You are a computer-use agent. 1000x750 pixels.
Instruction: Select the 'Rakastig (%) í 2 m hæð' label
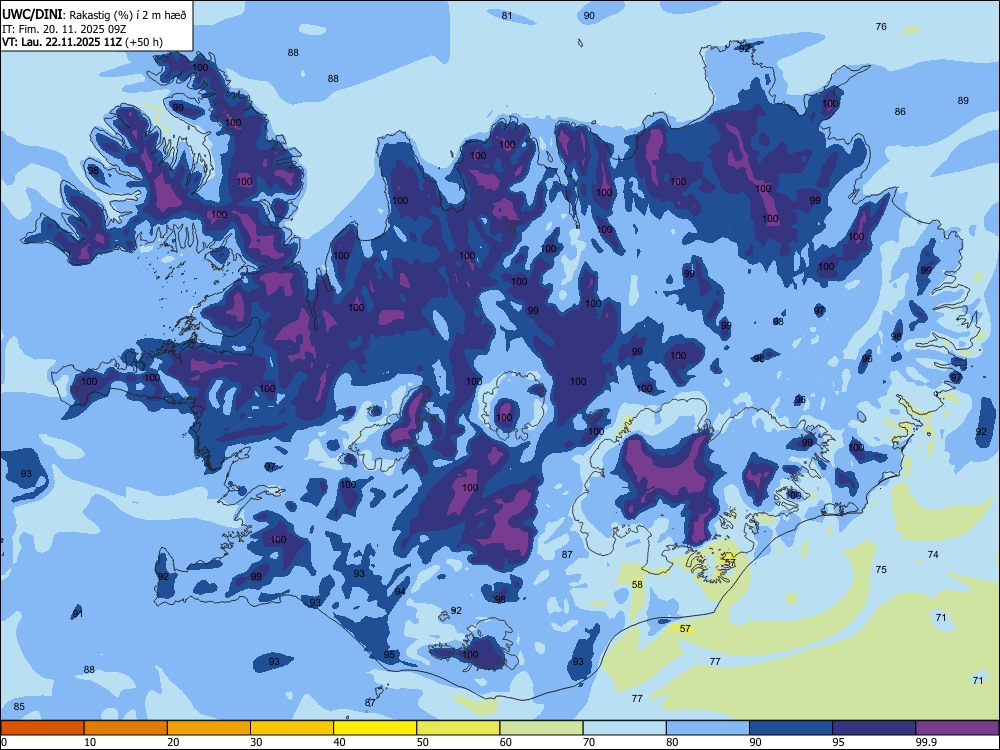[128, 15]
